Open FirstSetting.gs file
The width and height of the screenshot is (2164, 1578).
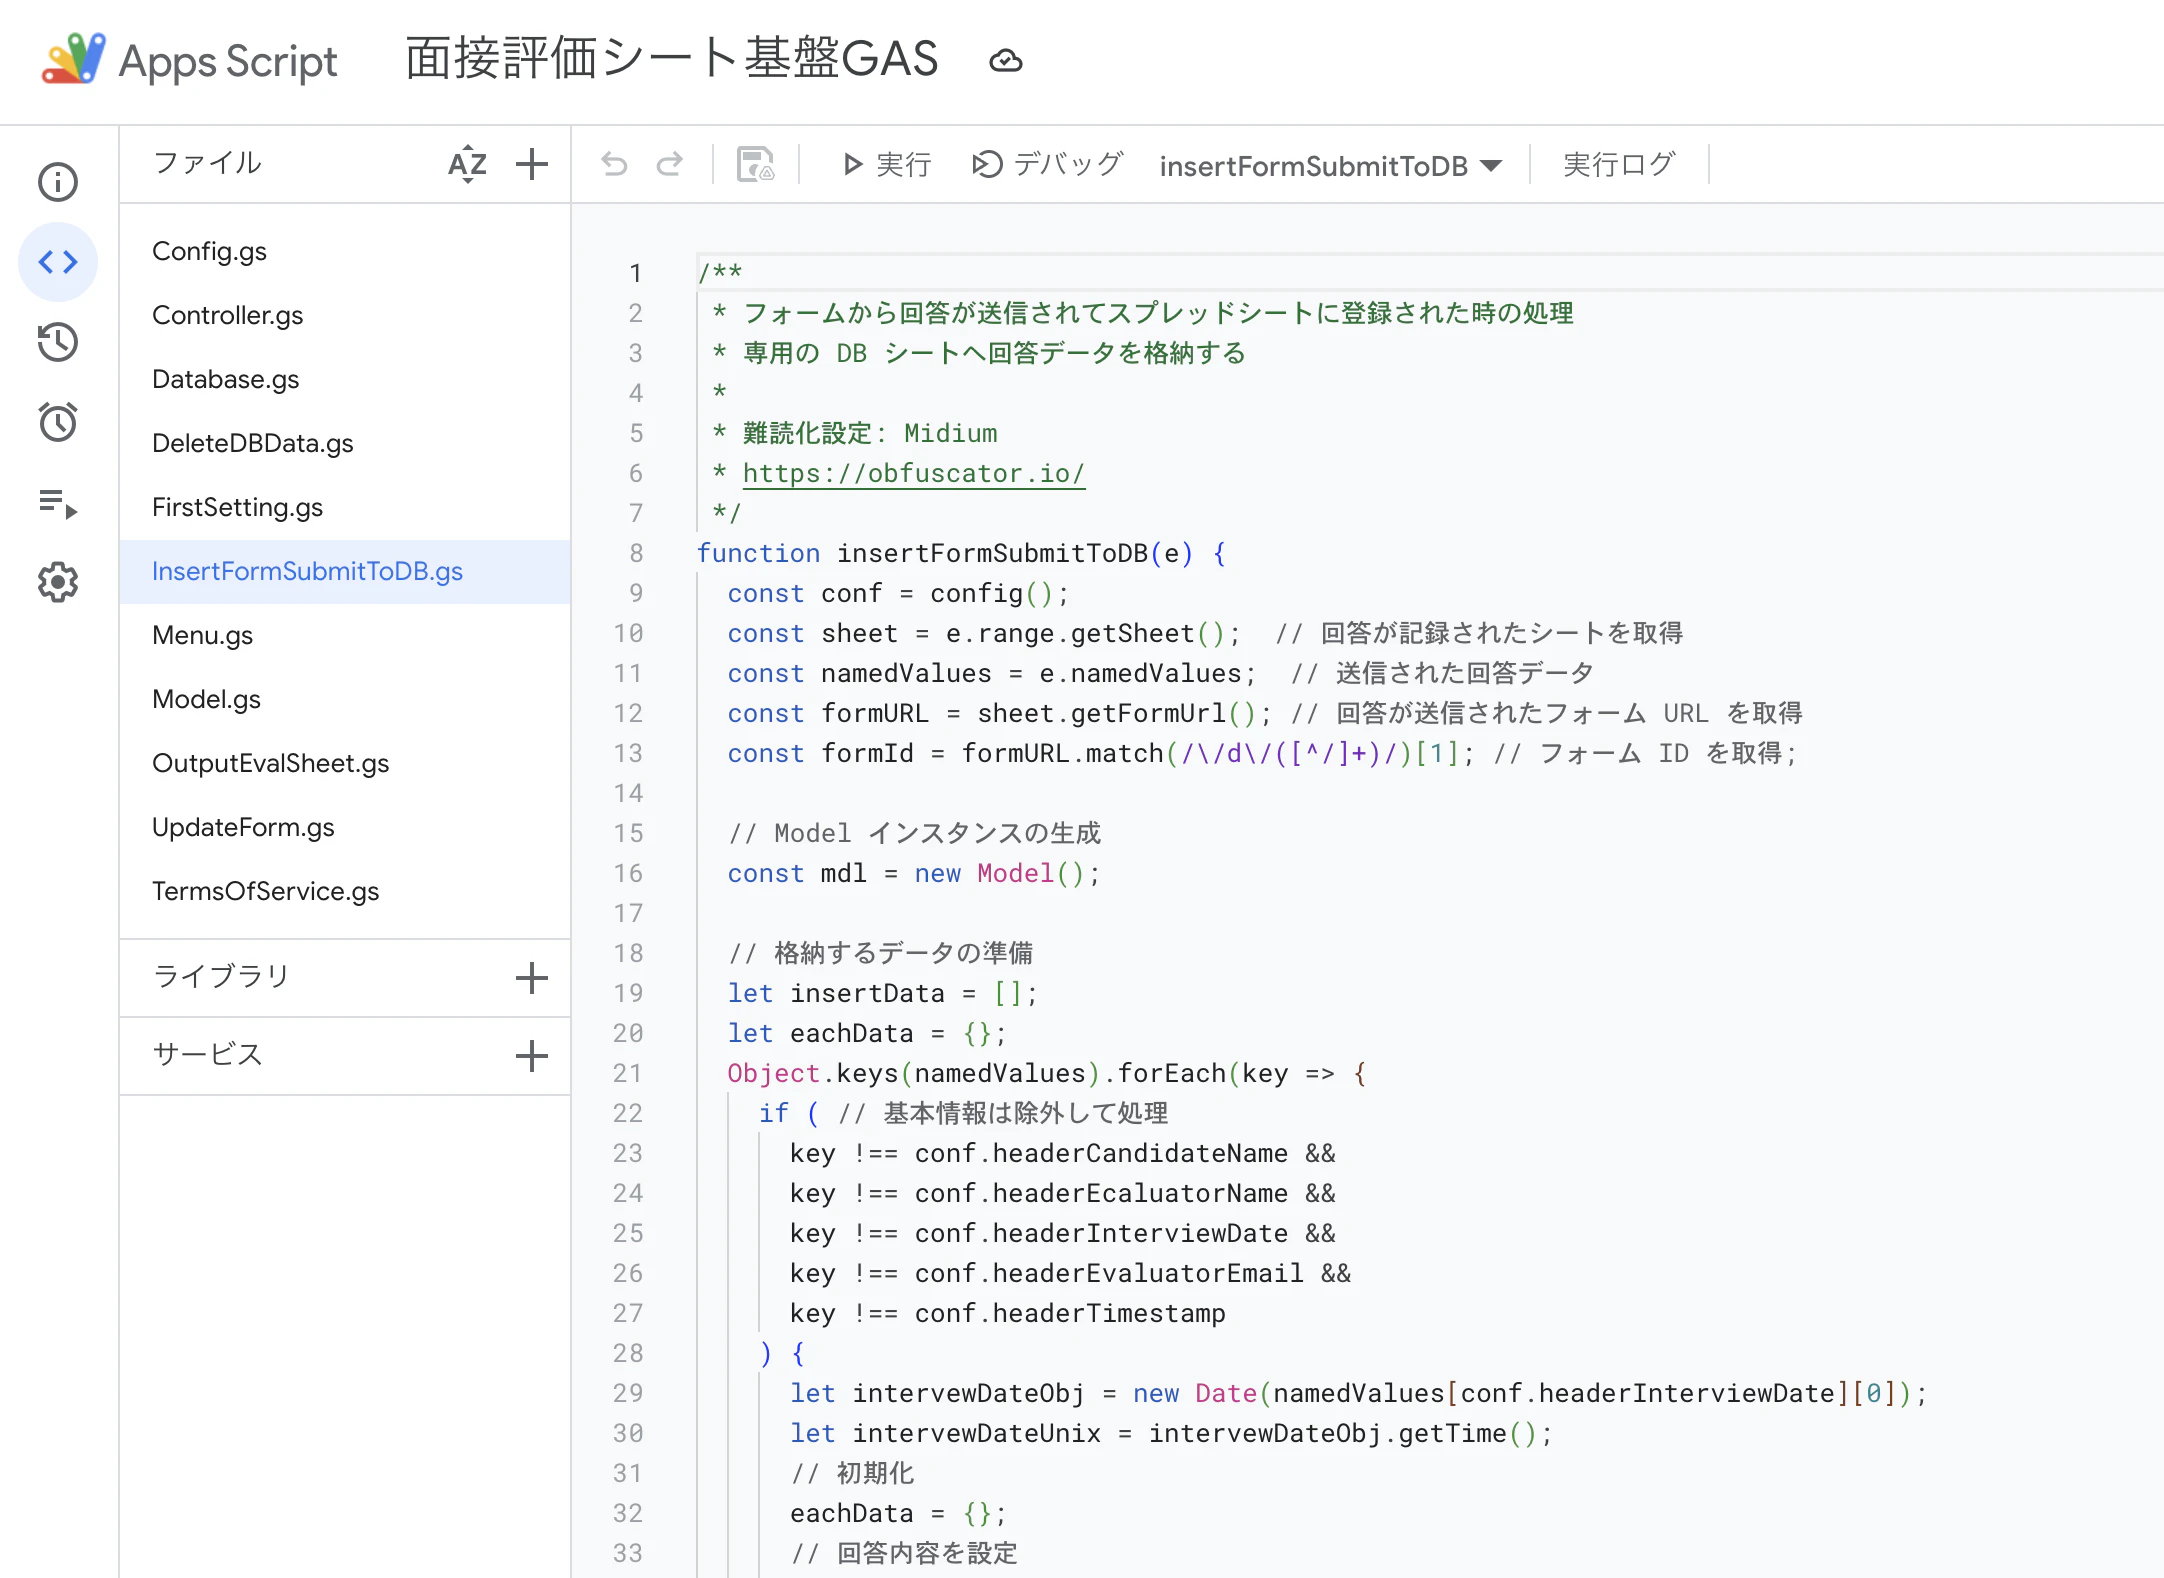345,507
